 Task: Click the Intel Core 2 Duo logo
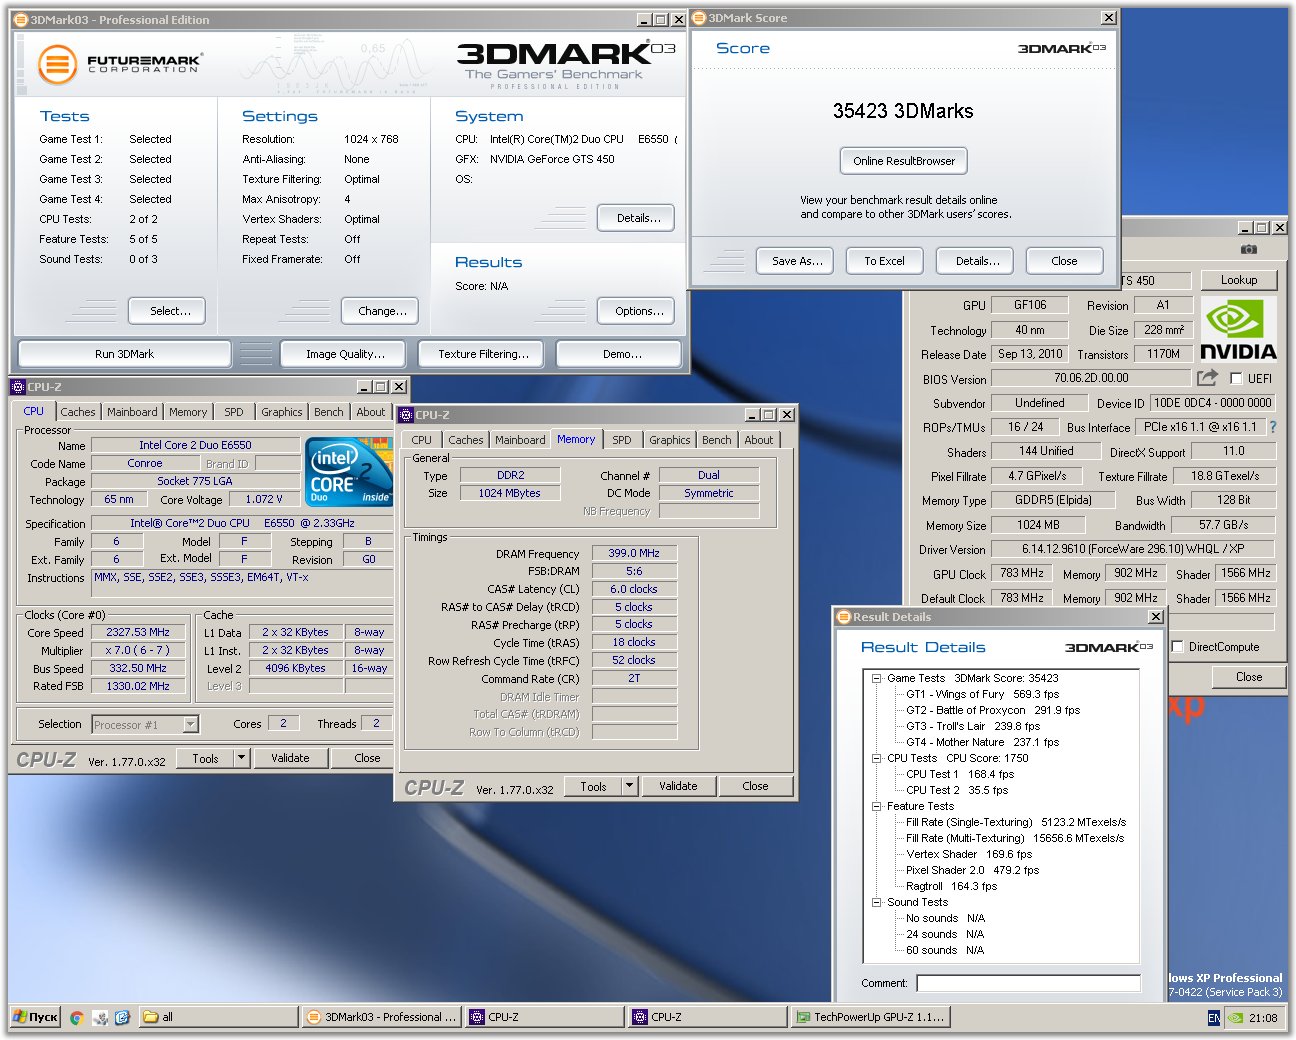(x=349, y=471)
